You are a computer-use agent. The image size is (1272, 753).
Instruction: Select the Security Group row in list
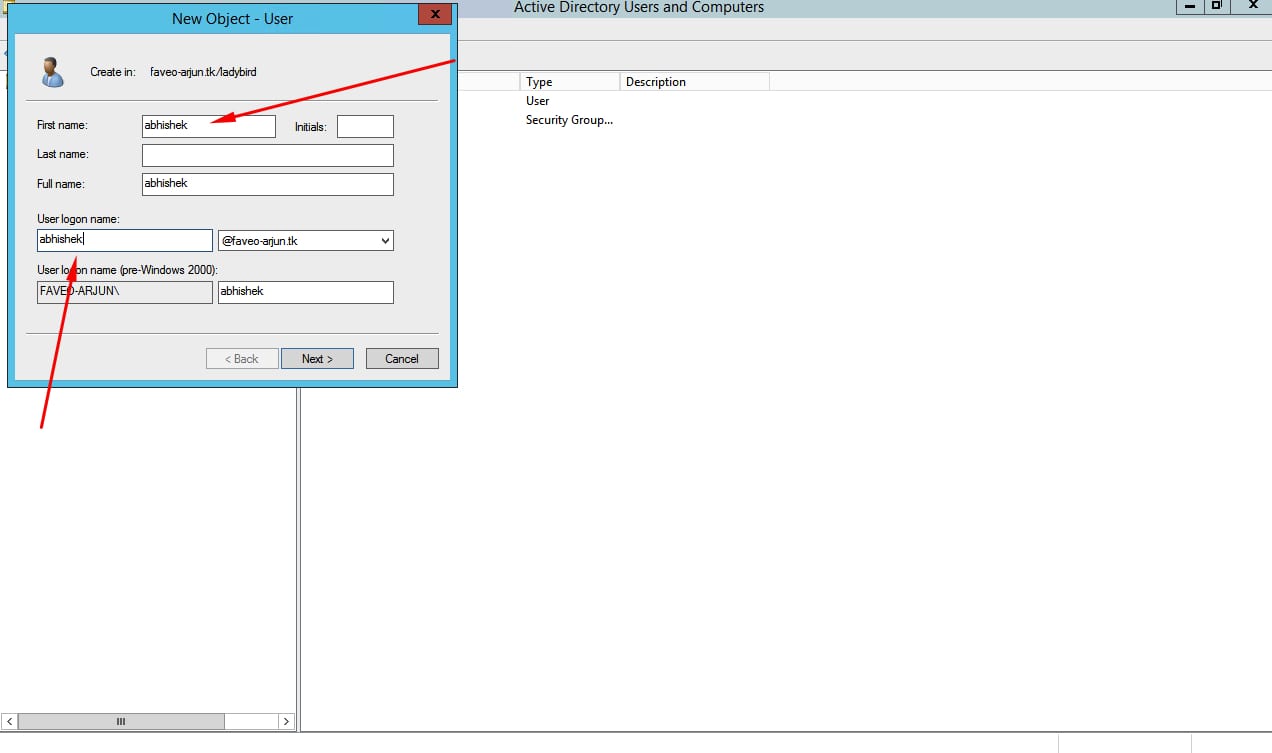click(x=569, y=120)
